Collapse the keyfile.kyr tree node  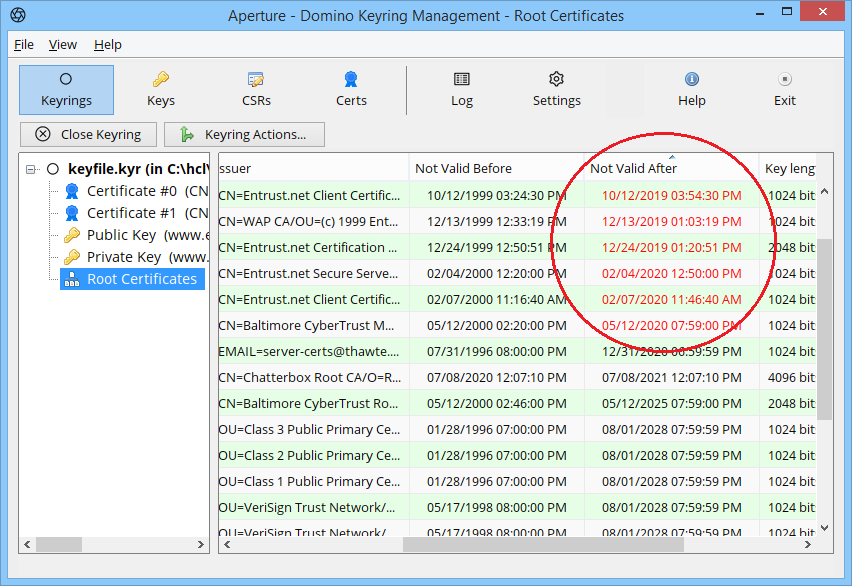click(x=31, y=169)
